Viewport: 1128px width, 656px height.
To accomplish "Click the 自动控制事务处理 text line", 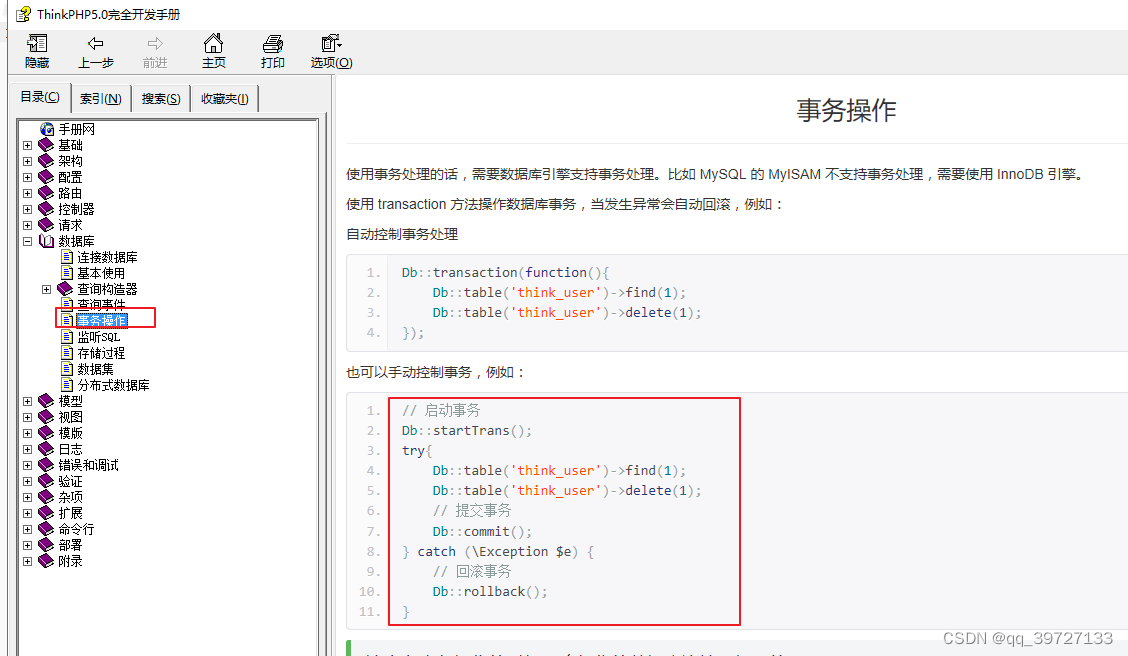I will point(402,234).
